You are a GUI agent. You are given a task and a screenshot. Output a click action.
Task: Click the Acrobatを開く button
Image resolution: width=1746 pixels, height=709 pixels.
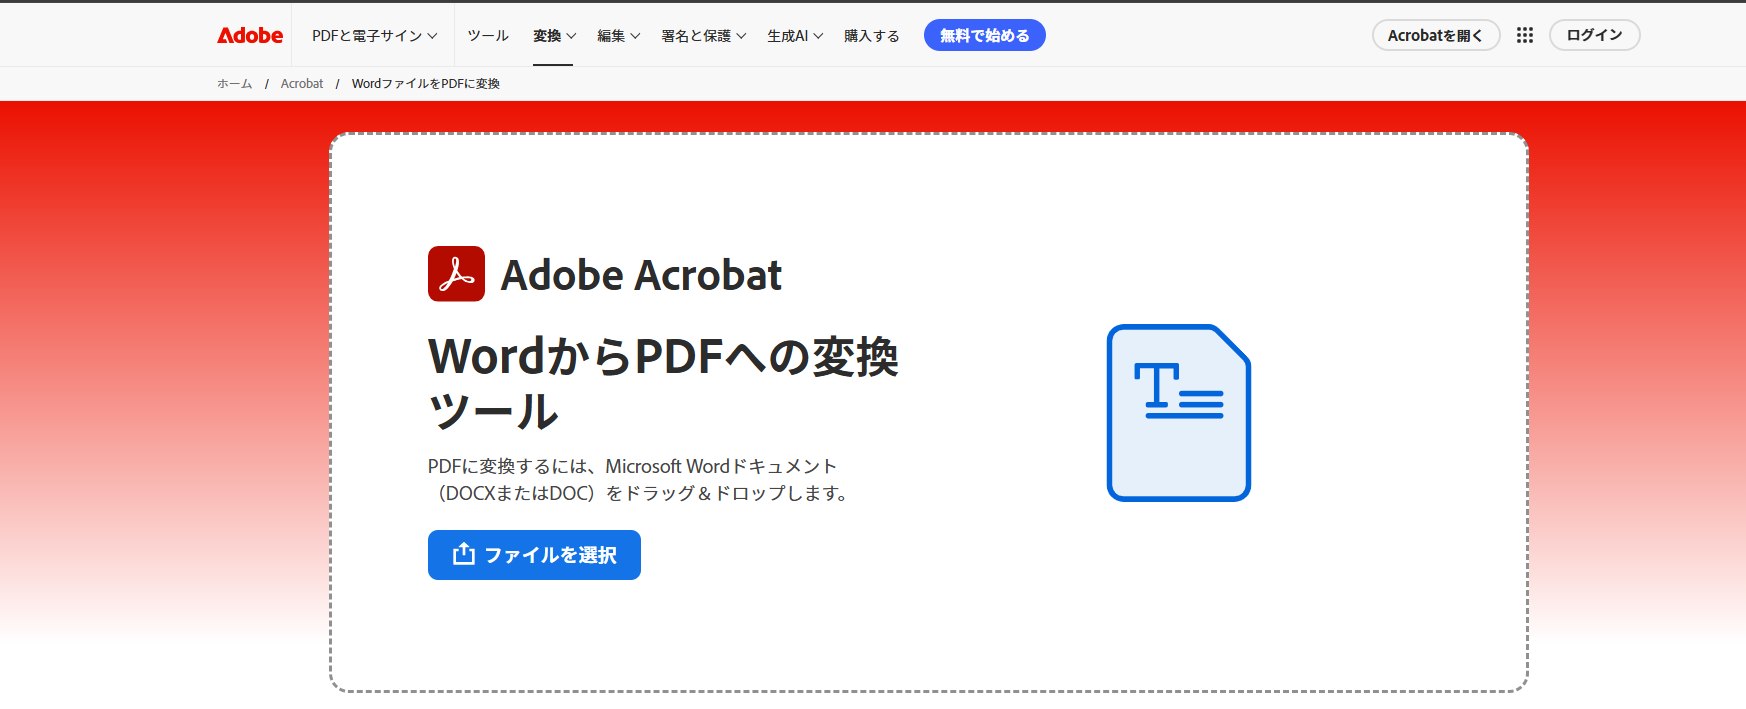click(x=1436, y=35)
